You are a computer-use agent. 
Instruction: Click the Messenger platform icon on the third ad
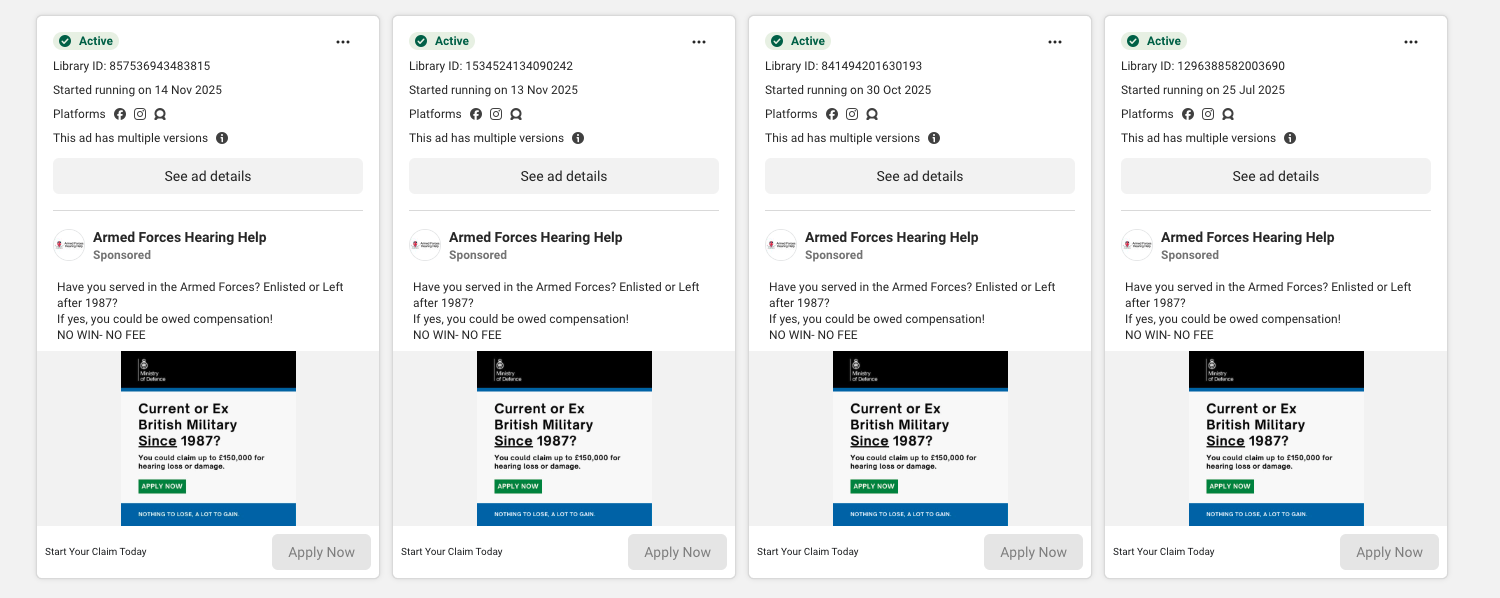click(871, 114)
